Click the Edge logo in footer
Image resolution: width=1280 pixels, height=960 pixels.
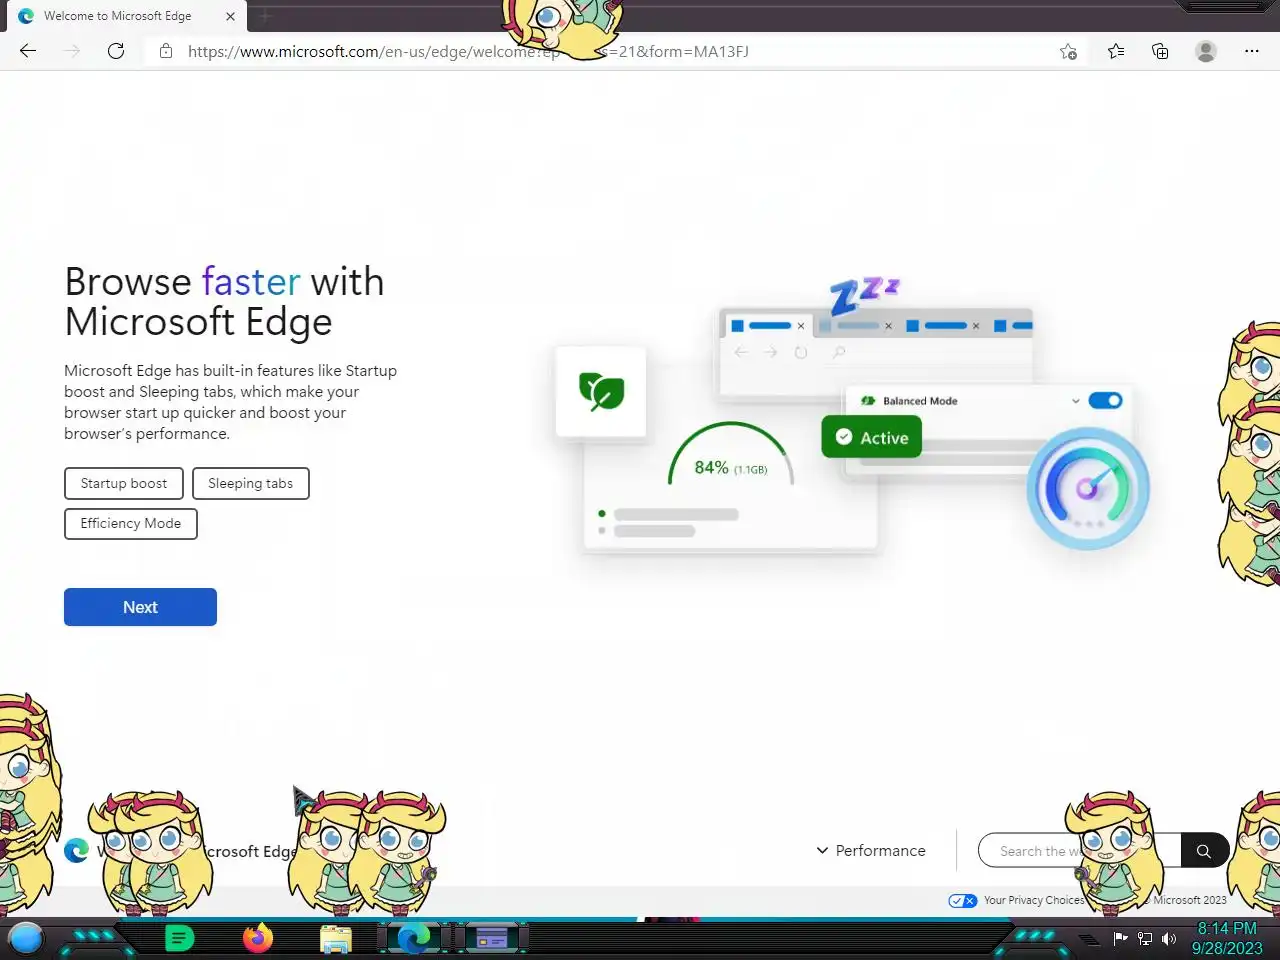(77, 850)
